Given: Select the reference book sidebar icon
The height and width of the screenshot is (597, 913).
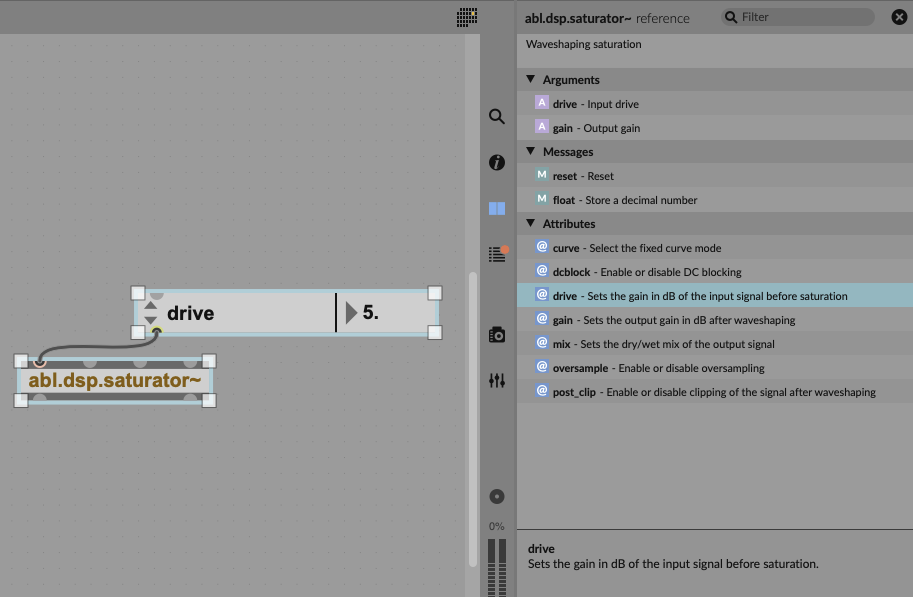Looking at the screenshot, I should tap(496, 209).
